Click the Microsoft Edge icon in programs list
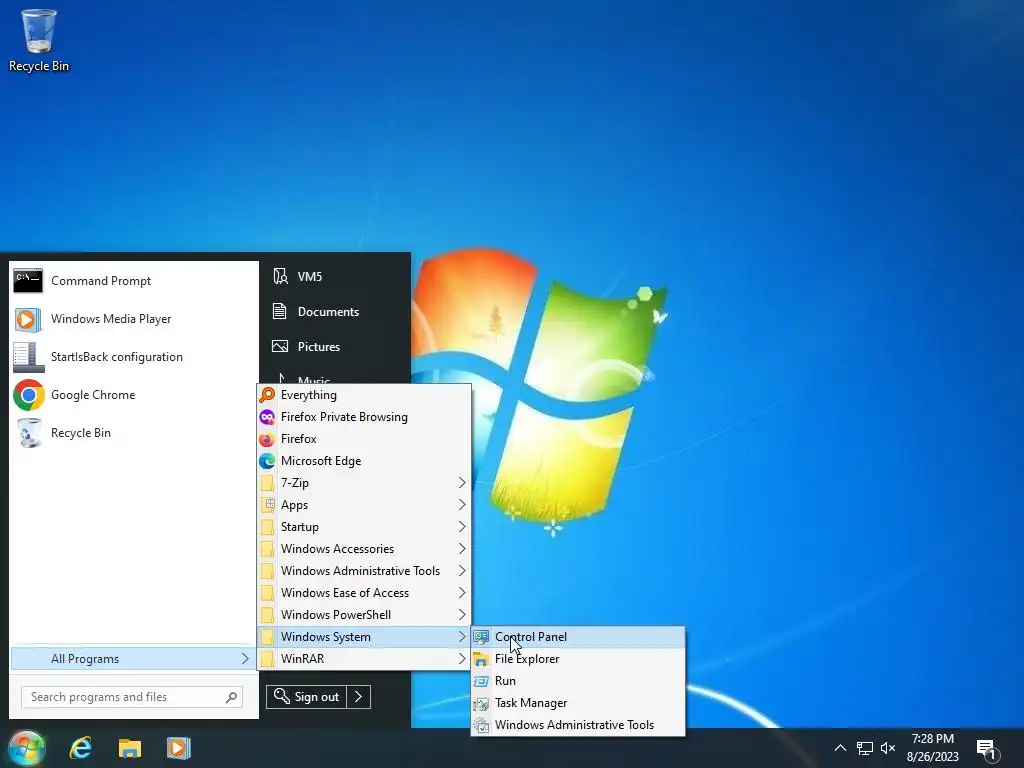The height and width of the screenshot is (768, 1024). (267, 461)
